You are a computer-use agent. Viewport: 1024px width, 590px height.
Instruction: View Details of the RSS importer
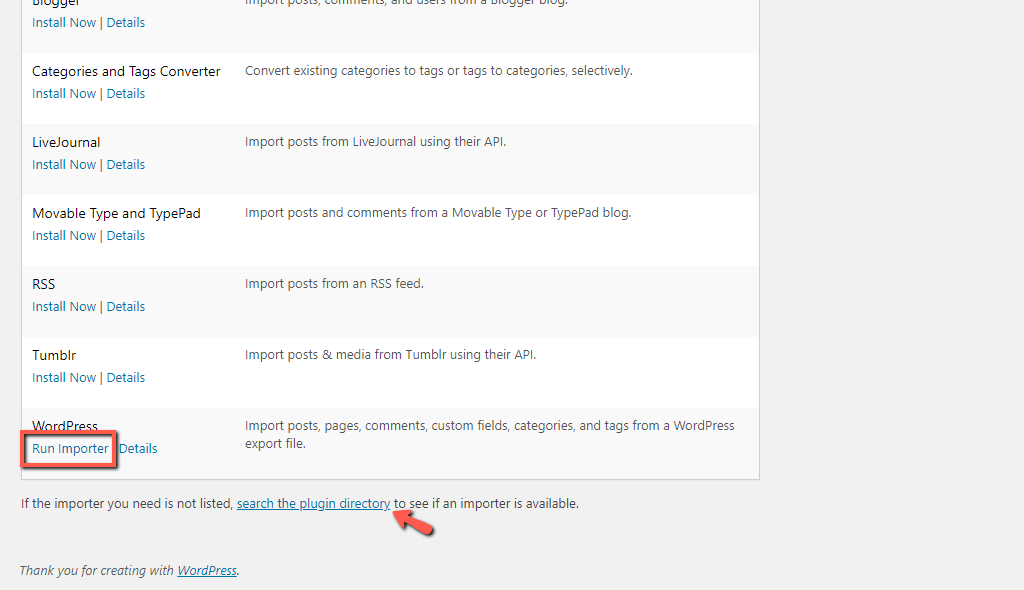[x=125, y=306]
